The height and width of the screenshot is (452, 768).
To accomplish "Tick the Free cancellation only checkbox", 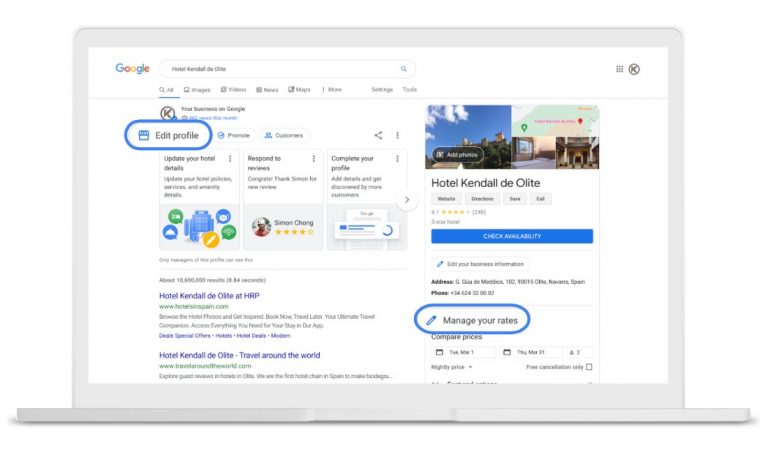I will 589,367.
